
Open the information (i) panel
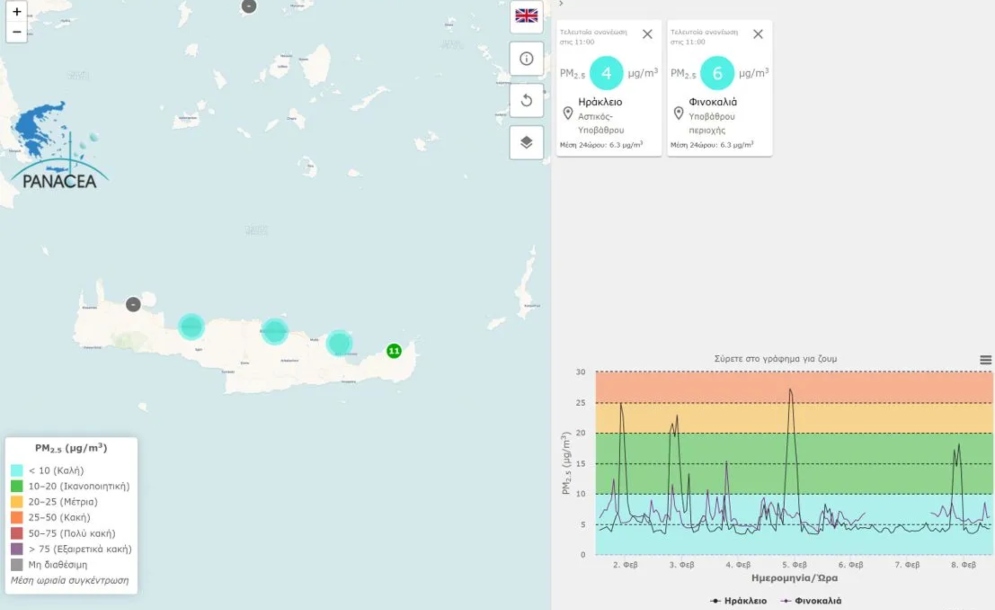click(526, 58)
